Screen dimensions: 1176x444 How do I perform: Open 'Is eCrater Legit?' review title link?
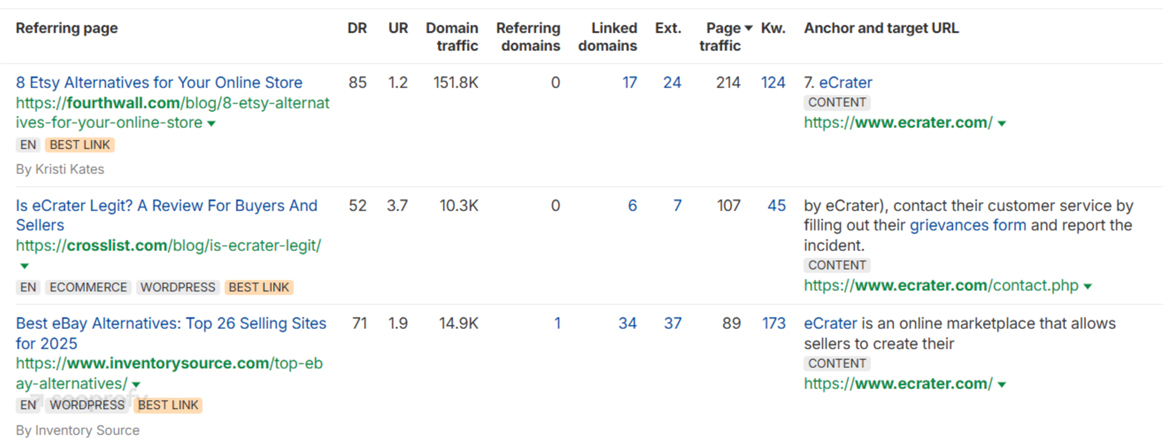[166, 215]
